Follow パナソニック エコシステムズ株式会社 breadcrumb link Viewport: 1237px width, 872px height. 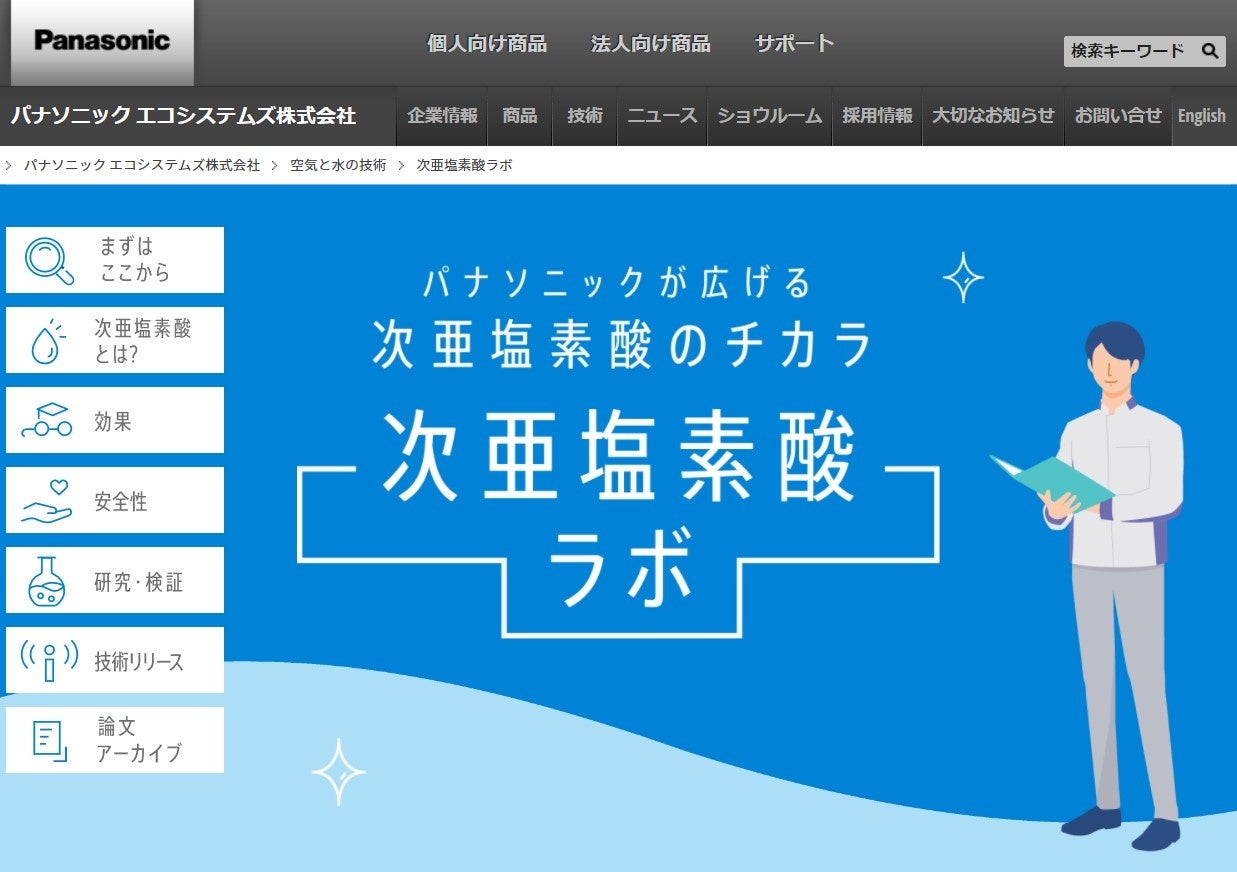(142, 166)
